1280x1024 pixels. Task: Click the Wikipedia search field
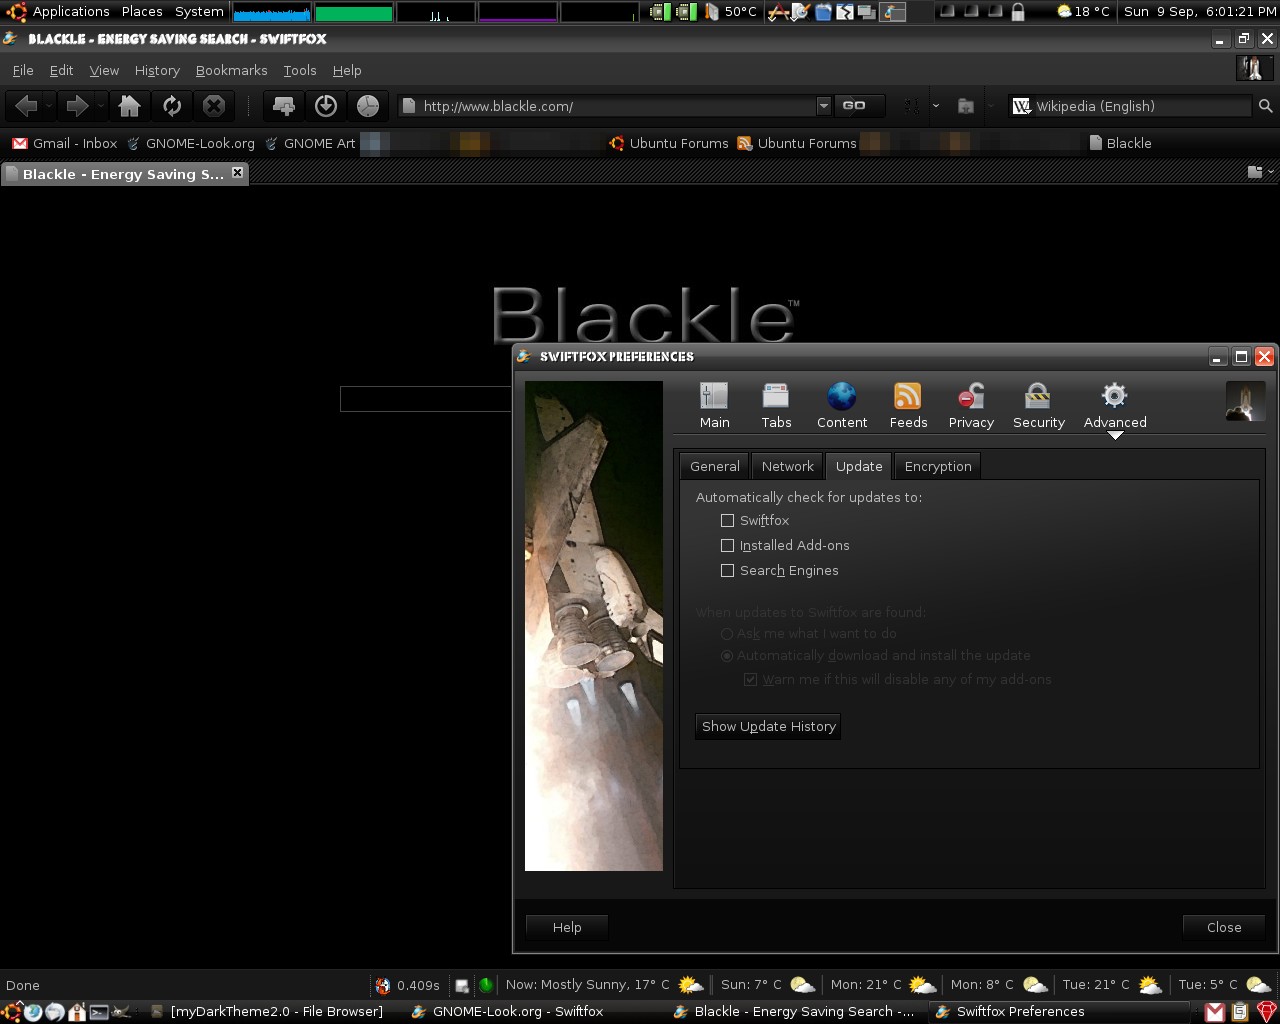coord(1141,106)
